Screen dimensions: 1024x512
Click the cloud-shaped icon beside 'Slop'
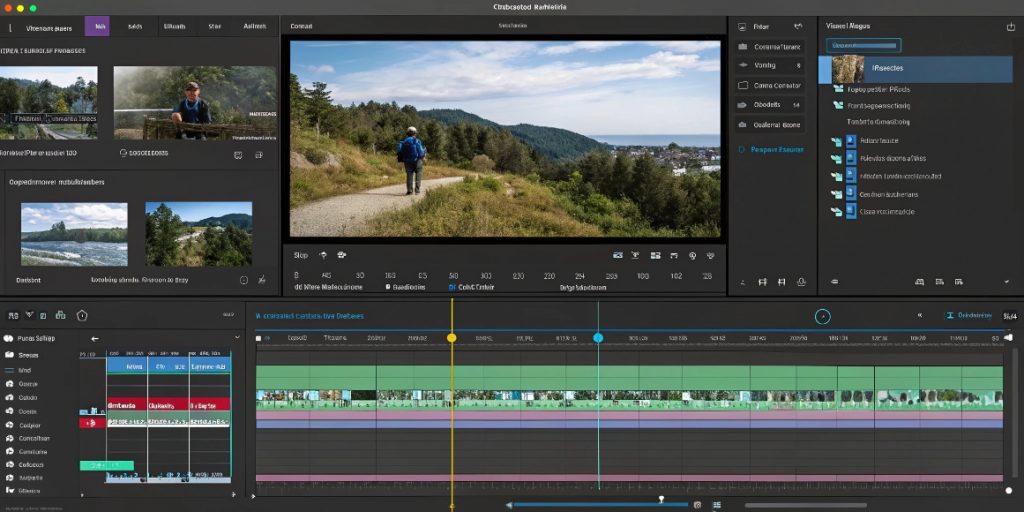coord(341,255)
